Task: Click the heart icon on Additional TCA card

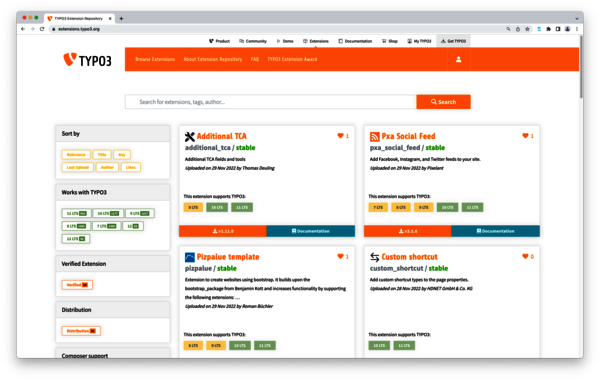Action: 340,136
